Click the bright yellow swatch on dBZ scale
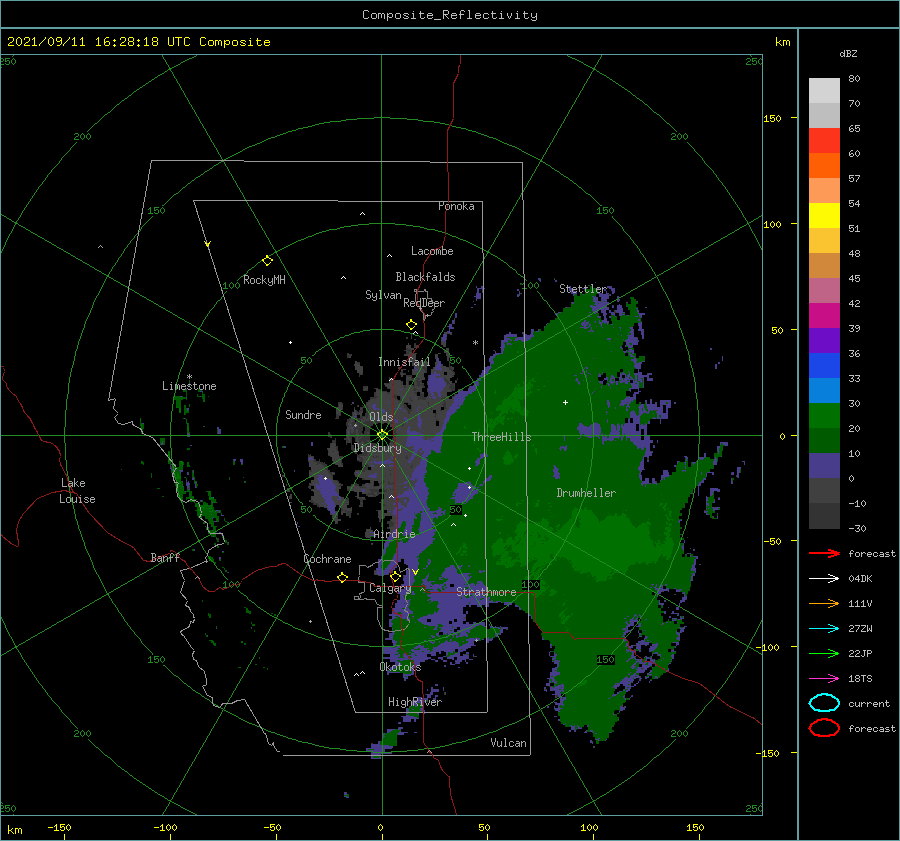Viewport: 900px width, 841px height. coord(824,216)
